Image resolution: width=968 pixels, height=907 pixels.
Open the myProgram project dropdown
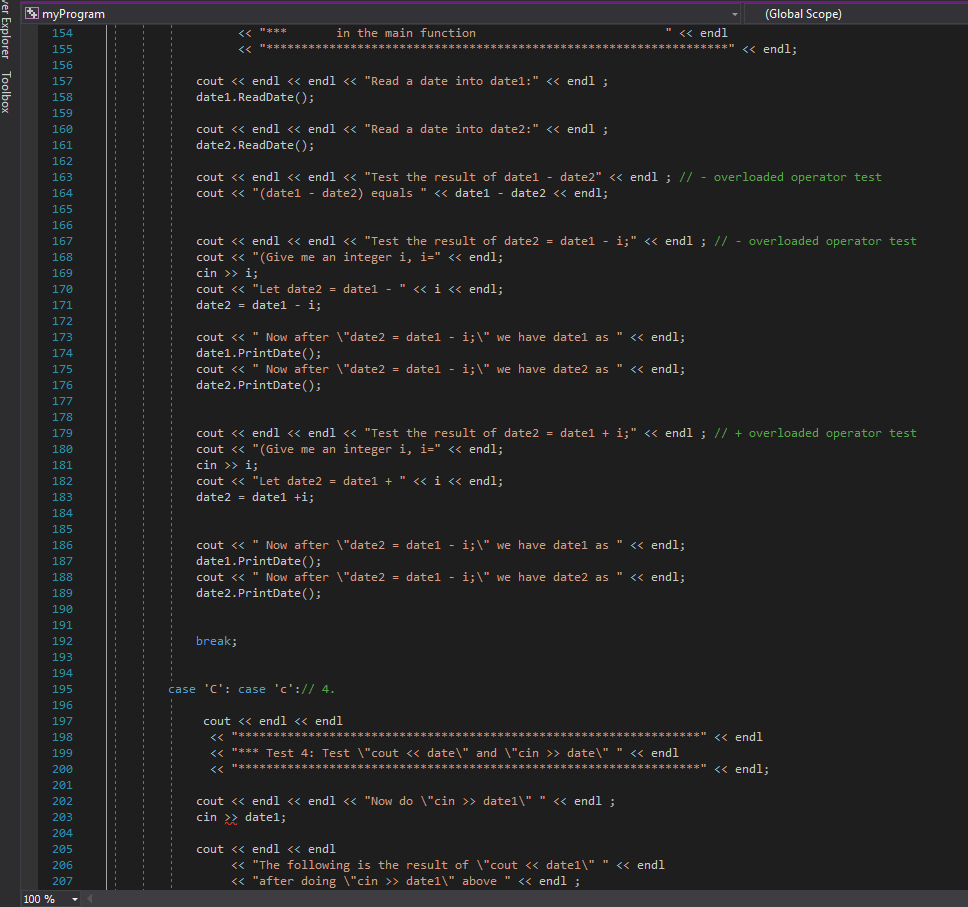coord(736,14)
